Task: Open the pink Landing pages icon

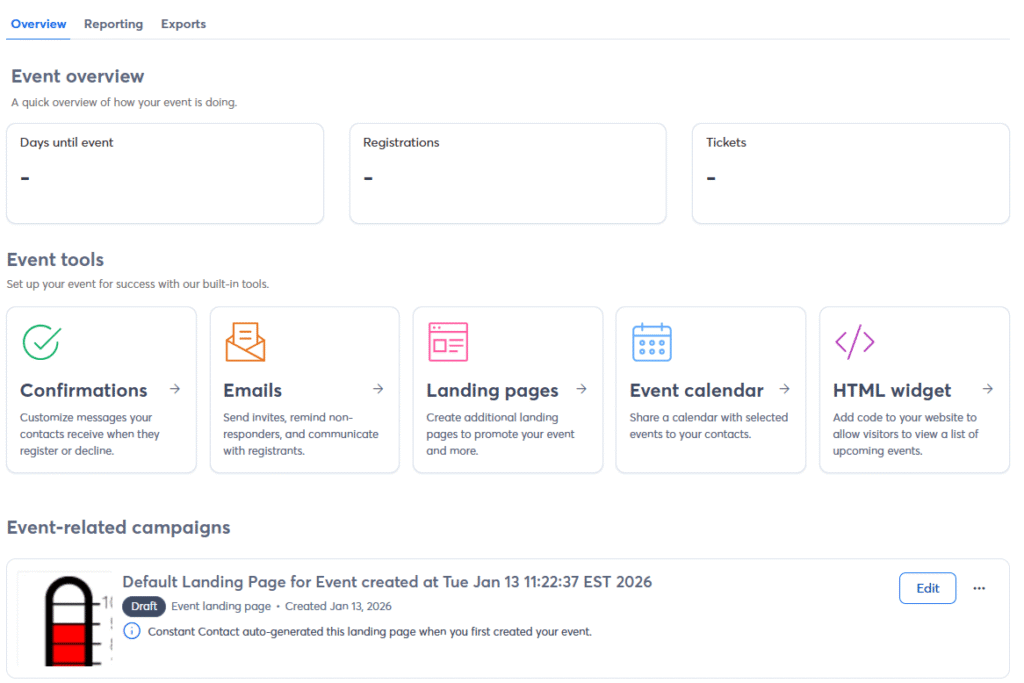Action: pos(448,342)
